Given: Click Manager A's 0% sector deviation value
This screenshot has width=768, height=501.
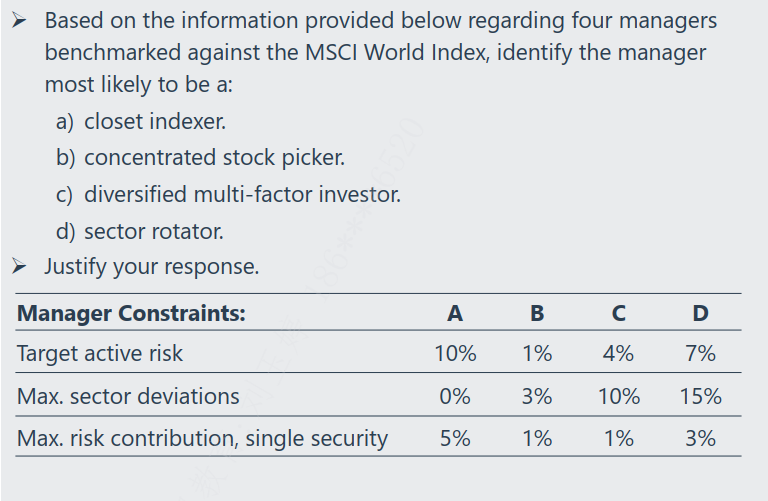Looking at the screenshot, I should [455, 396].
